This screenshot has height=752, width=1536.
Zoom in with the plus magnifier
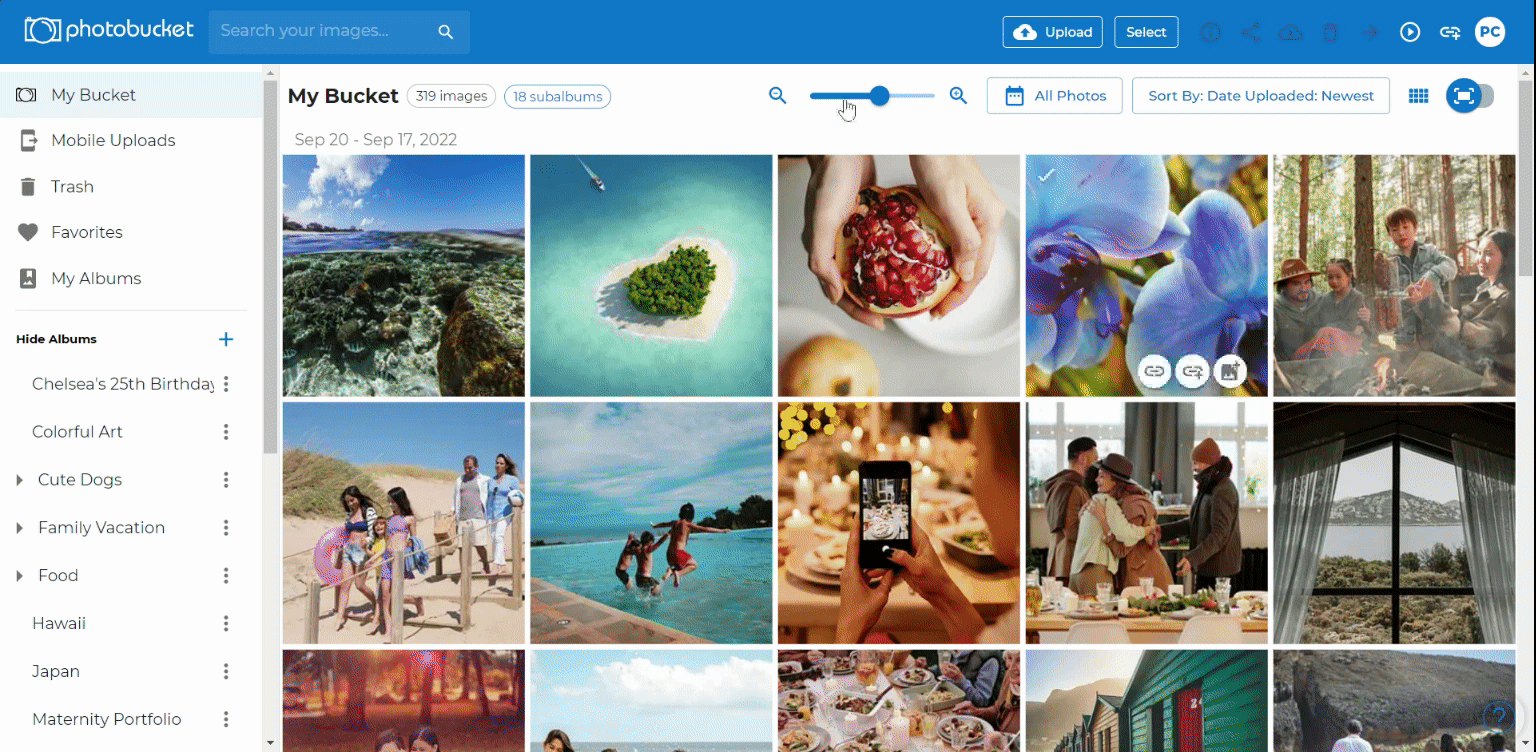tap(958, 96)
